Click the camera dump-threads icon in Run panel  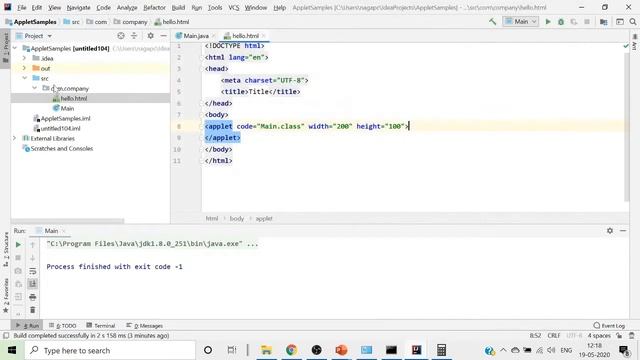tap(18, 271)
